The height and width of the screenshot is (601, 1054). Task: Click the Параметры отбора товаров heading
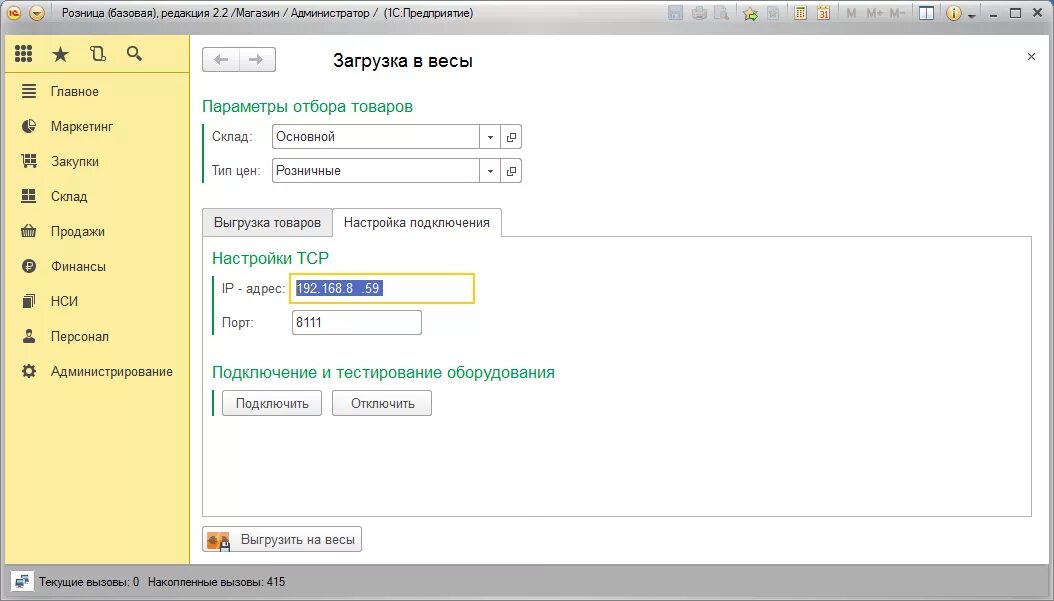(x=307, y=106)
